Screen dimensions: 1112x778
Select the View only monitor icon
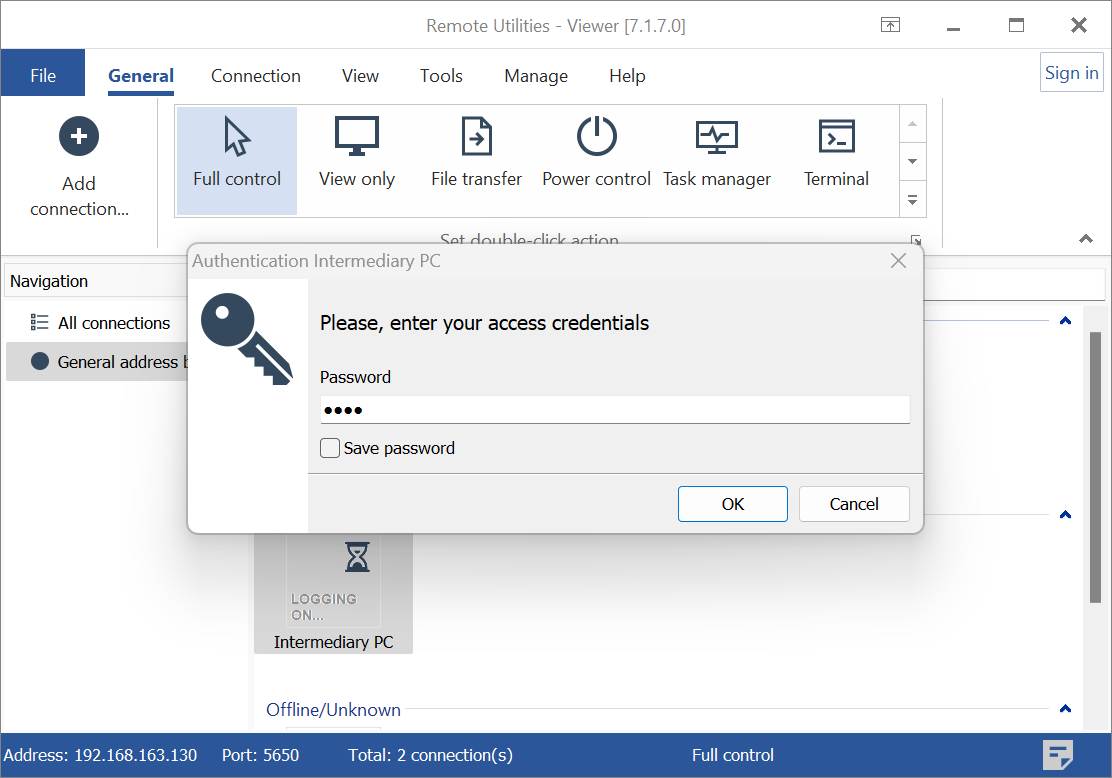tap(357, 138)
